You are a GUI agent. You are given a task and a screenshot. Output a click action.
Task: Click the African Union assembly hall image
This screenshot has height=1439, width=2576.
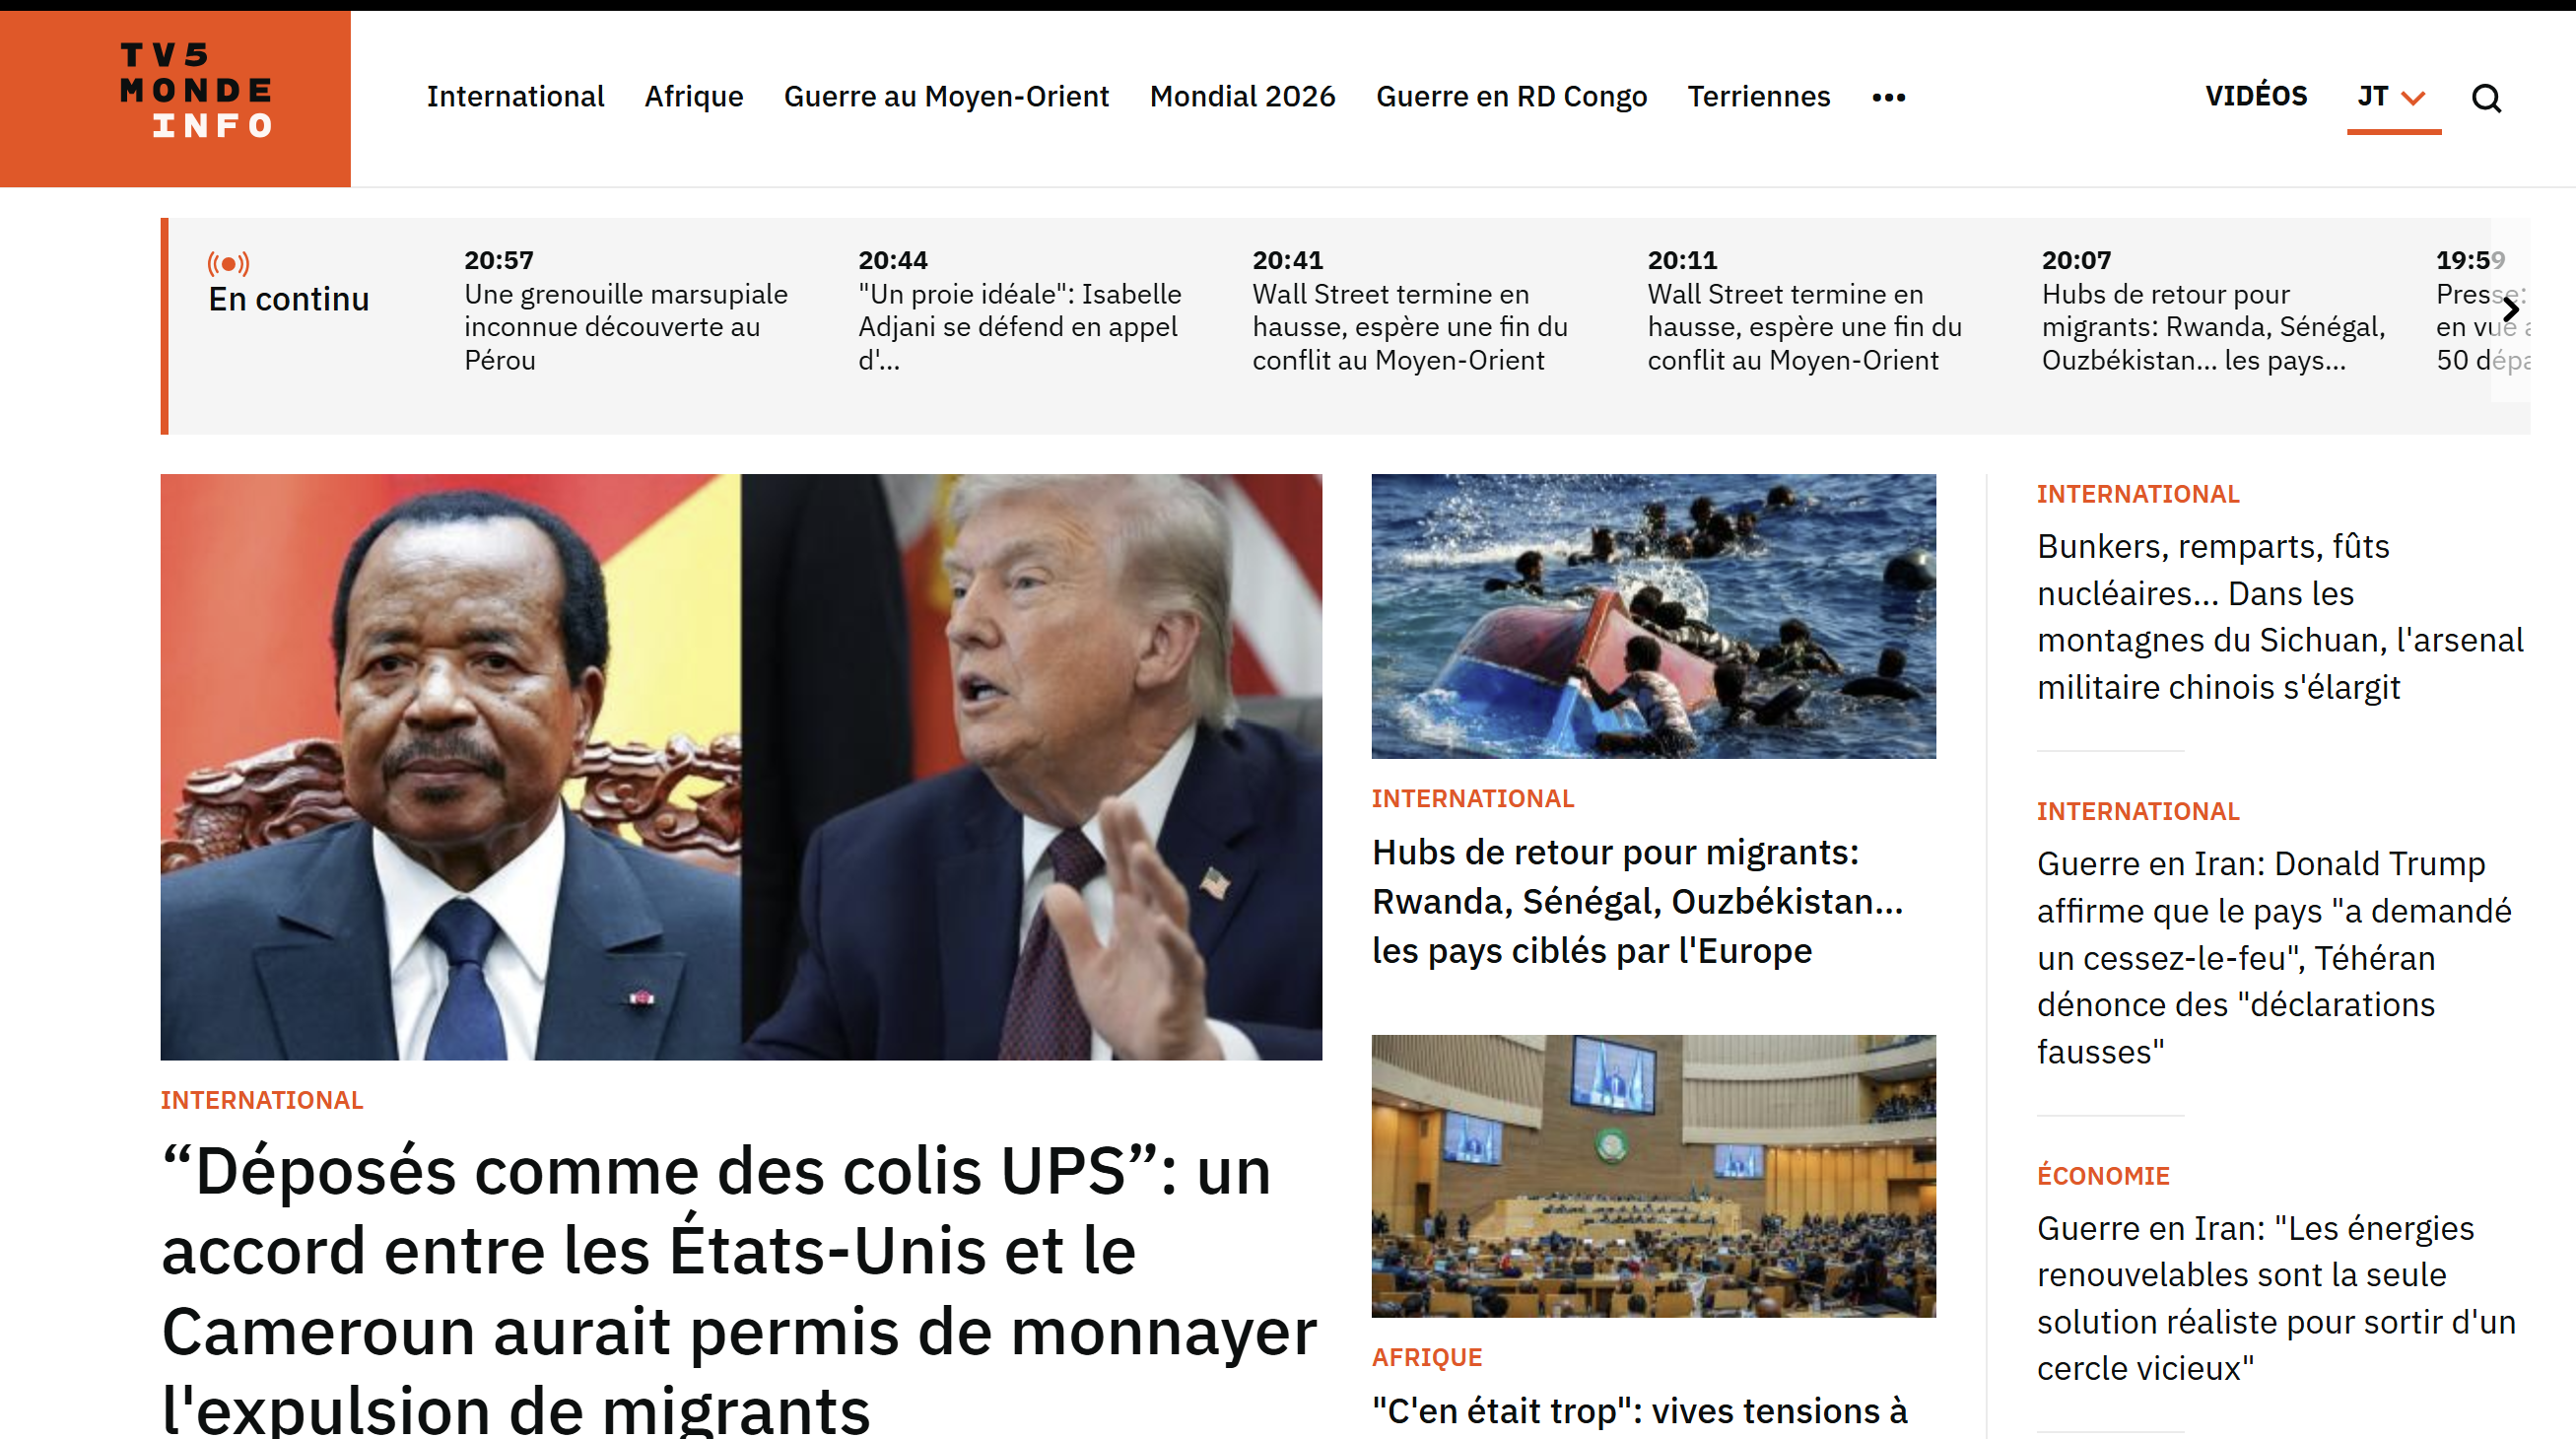[1653, 1176]
